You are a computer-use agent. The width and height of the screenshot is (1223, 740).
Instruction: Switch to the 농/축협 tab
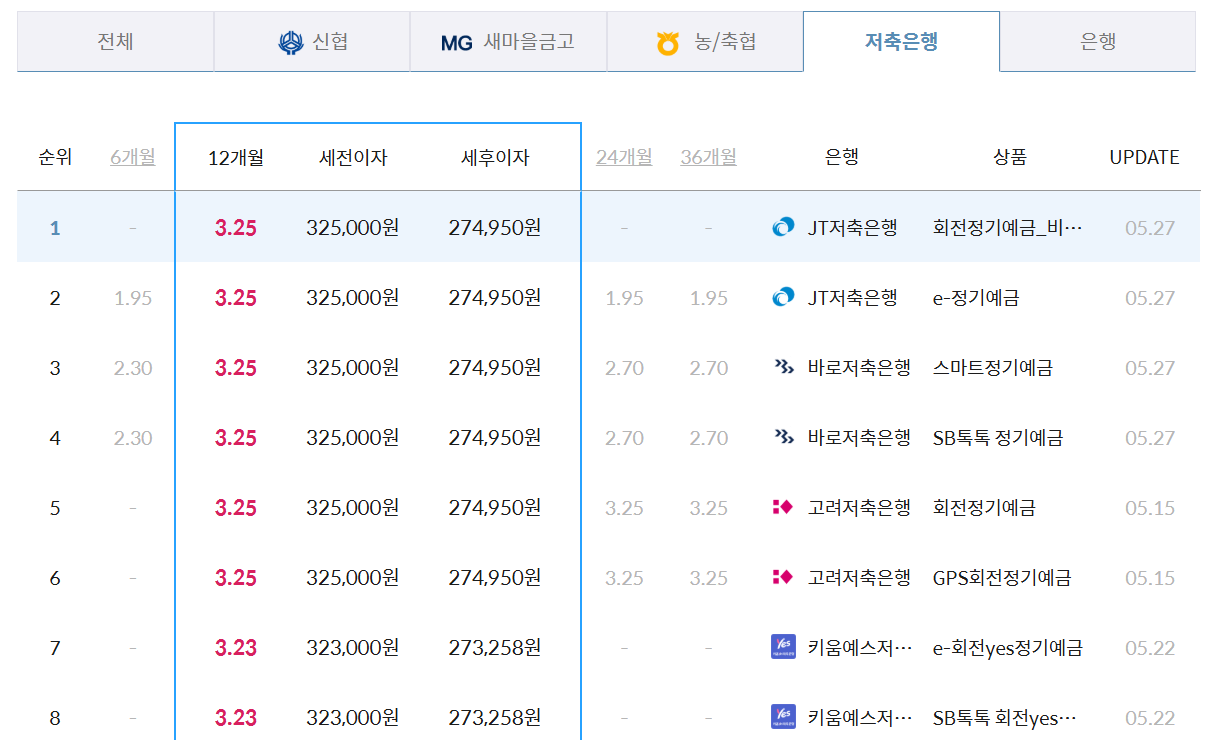[705, 42]
